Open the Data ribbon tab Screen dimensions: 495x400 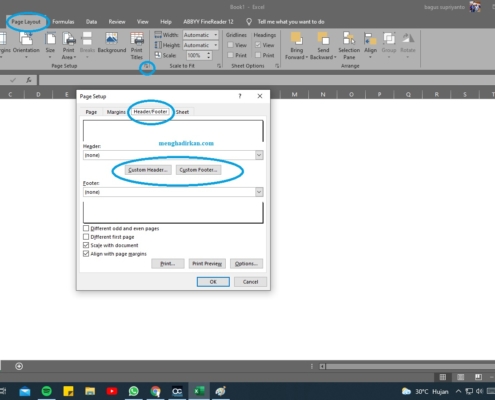coord(91,22)
